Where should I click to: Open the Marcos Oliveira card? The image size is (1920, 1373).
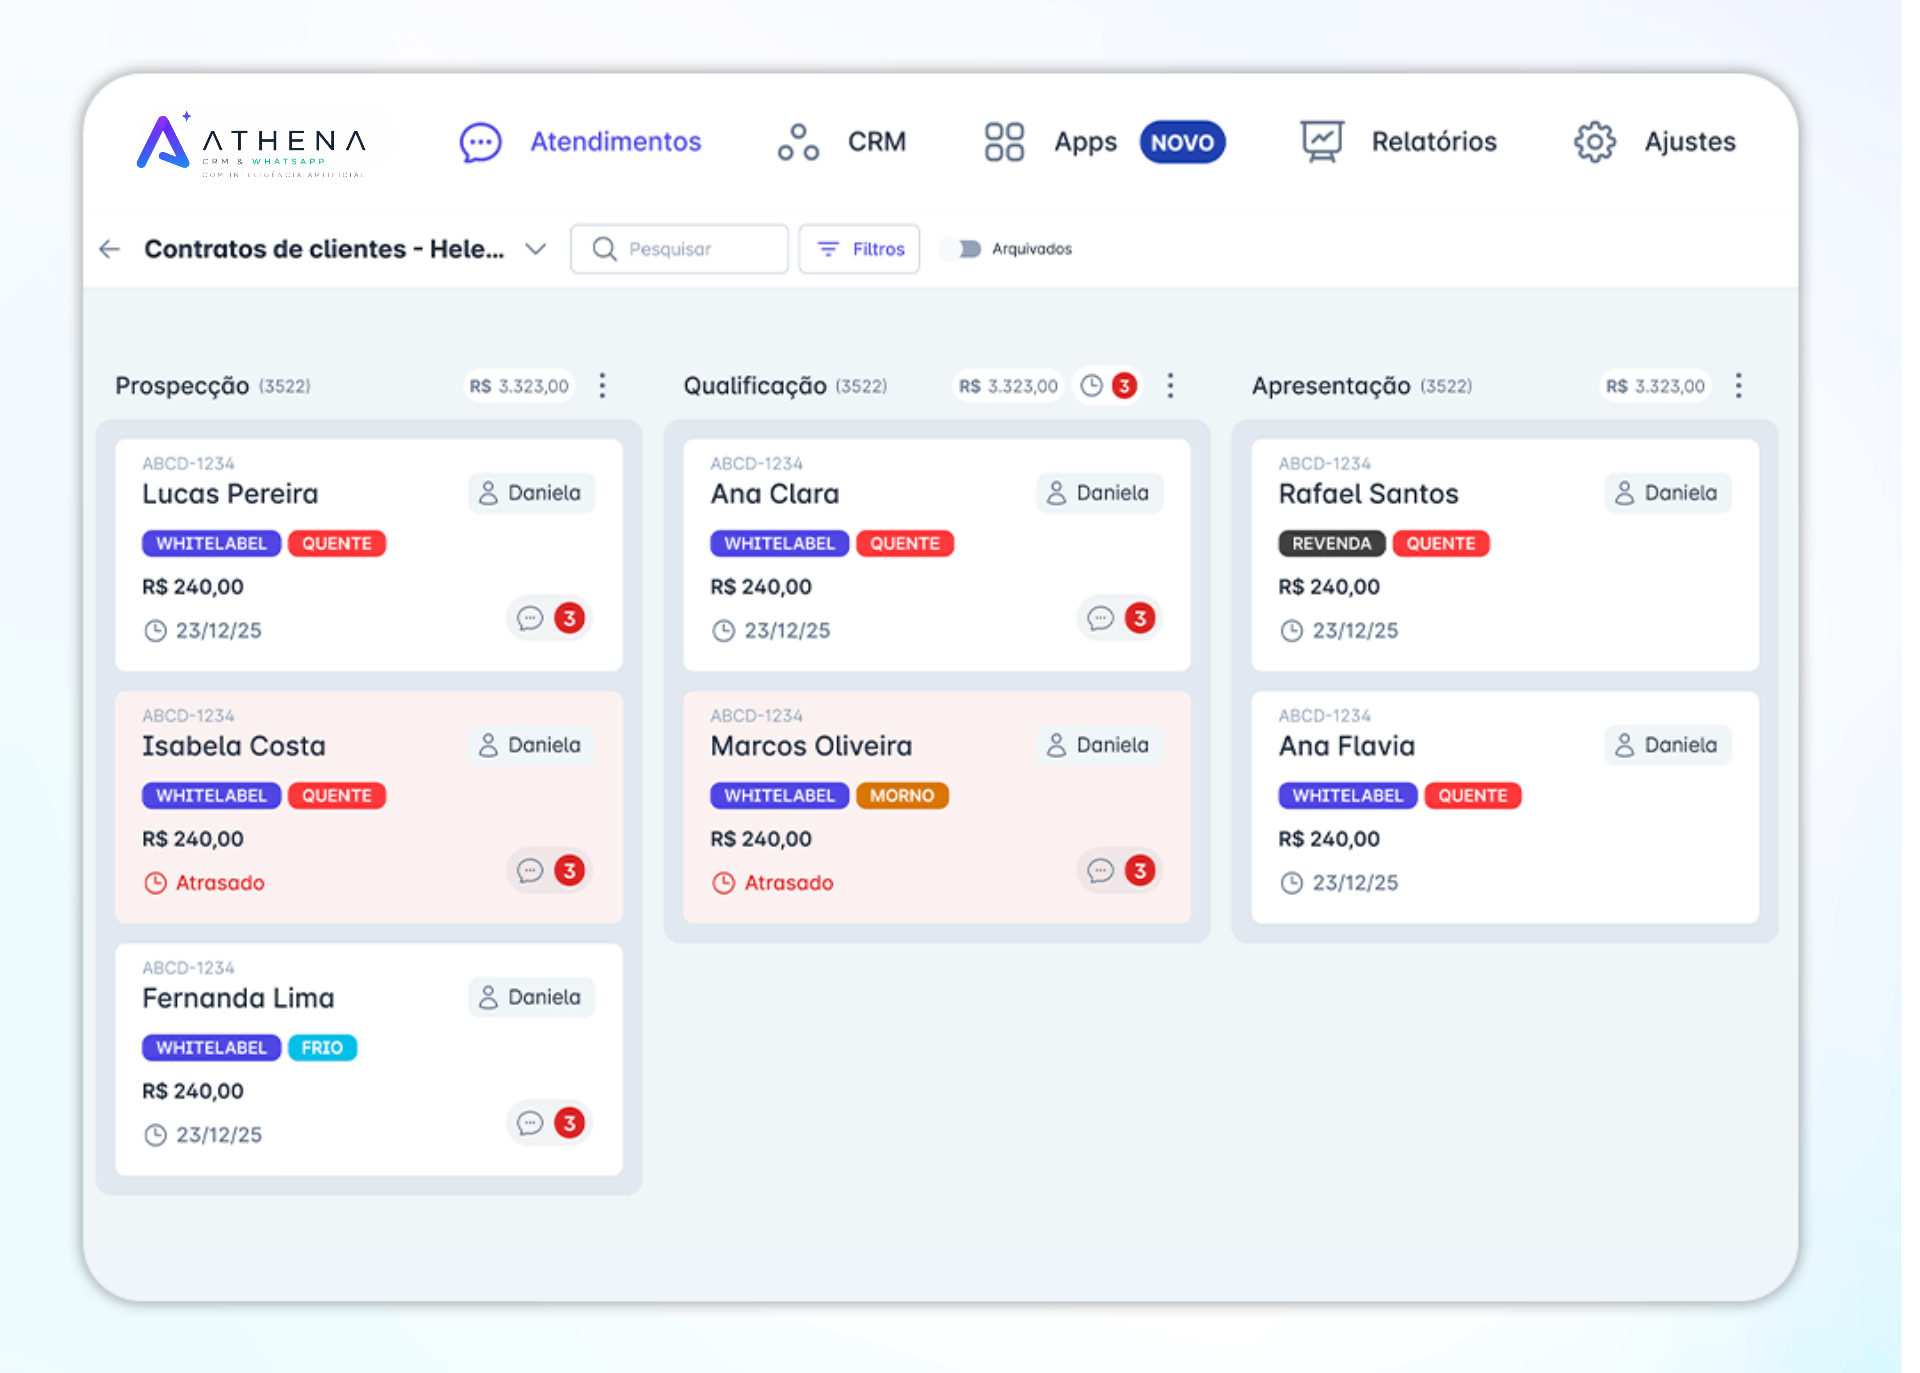[937, 807]
